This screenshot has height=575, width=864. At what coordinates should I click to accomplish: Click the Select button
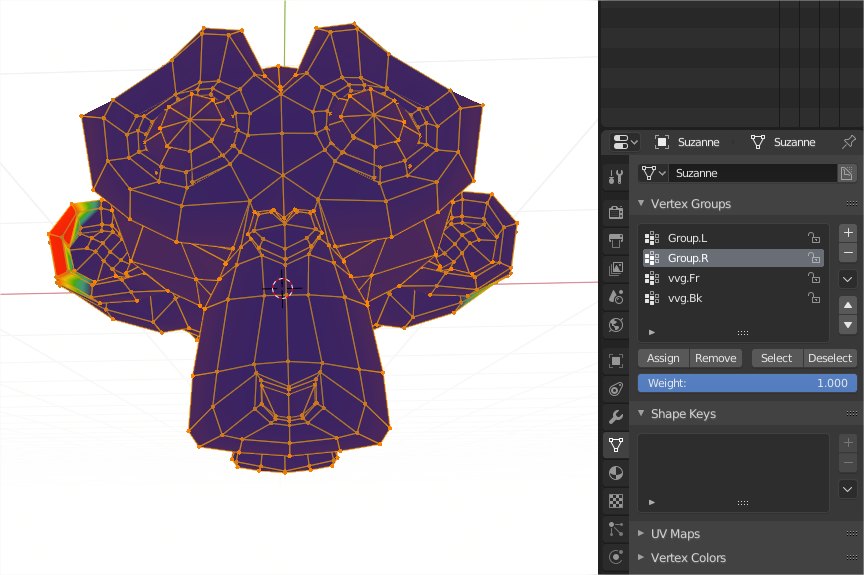tap(776, 358)
